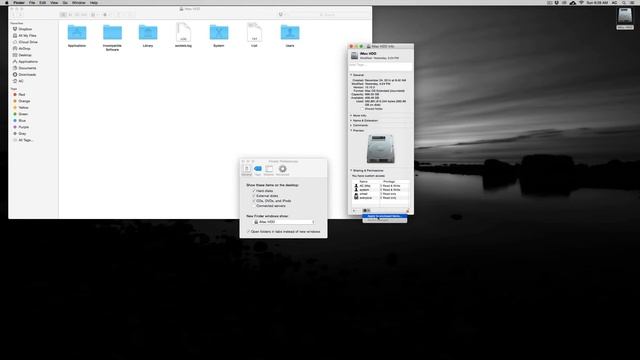Screen dimensions: 640x360
Task: Click the lock icon in Info window
Action: click(407, 211)
